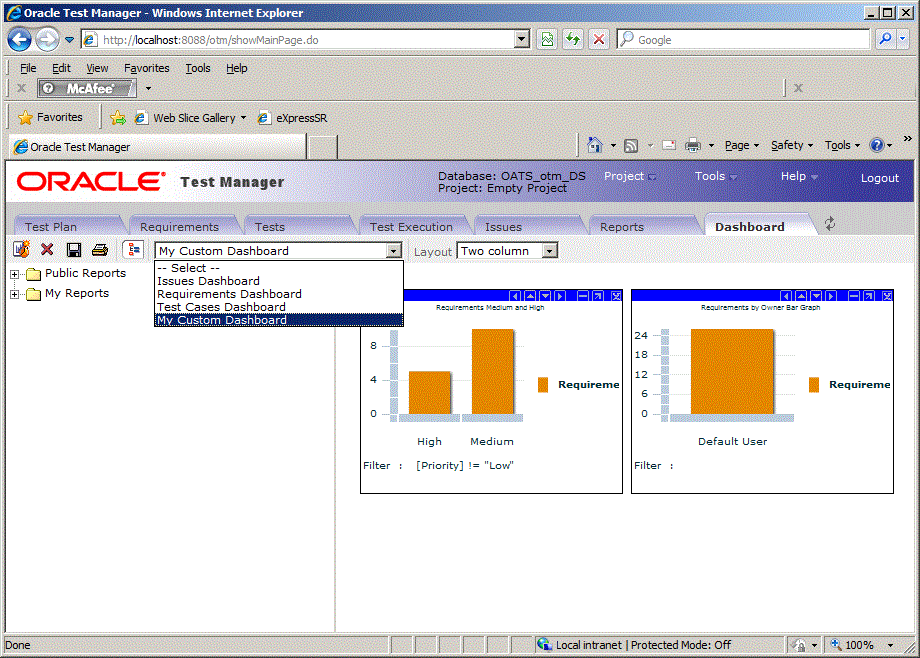Move Requirements Medium and High chart up
Viewport: 920px width, 658px height.
(530, 296)
